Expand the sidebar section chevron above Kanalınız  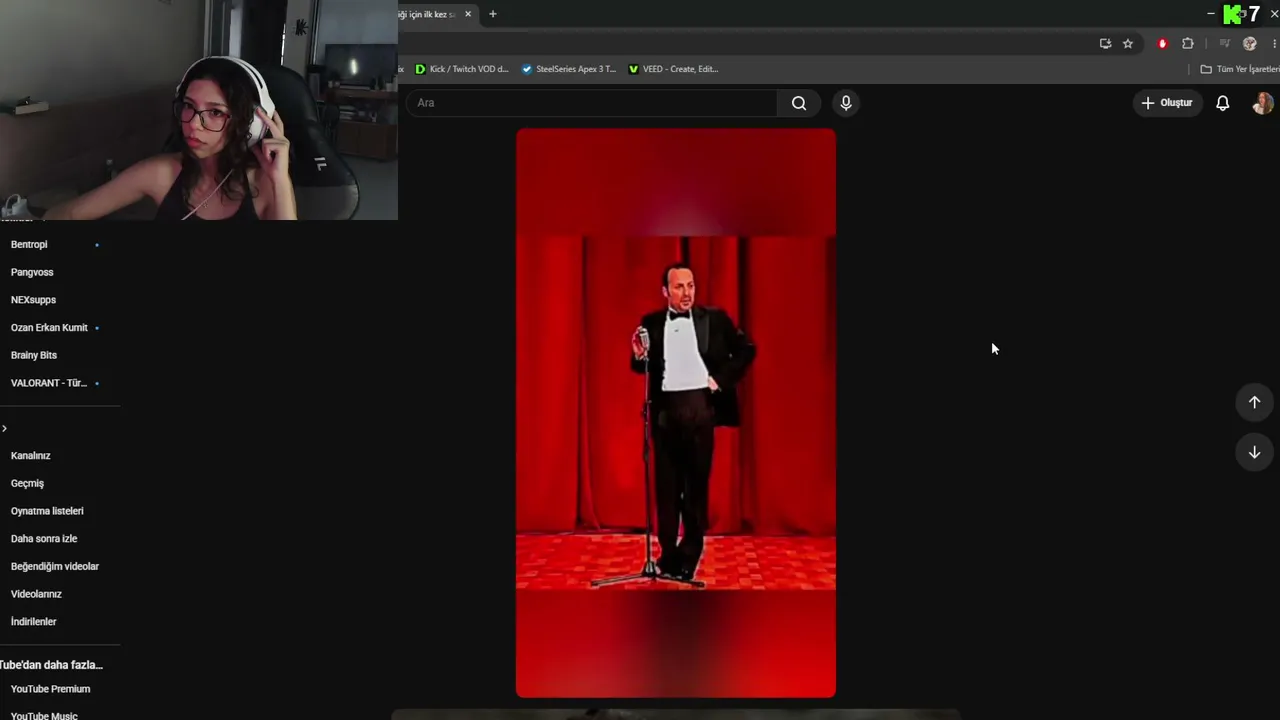(5, 428)
